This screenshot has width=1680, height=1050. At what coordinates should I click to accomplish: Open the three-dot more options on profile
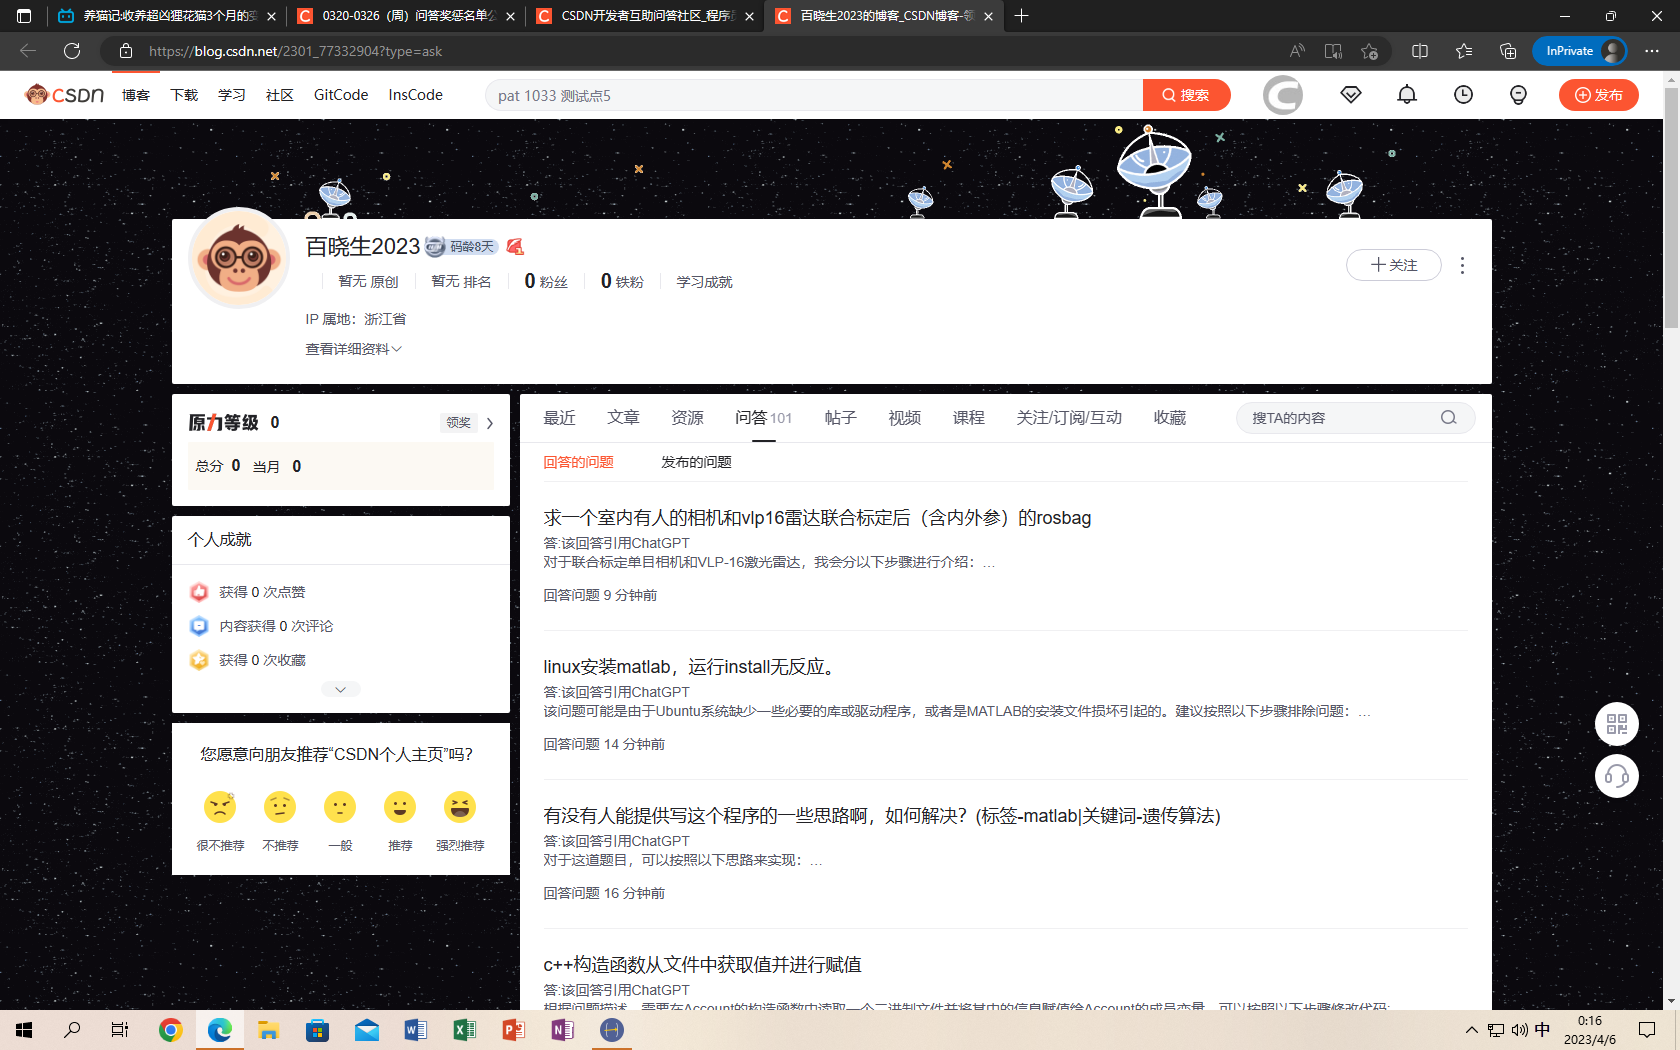(x=1462, y=265)
